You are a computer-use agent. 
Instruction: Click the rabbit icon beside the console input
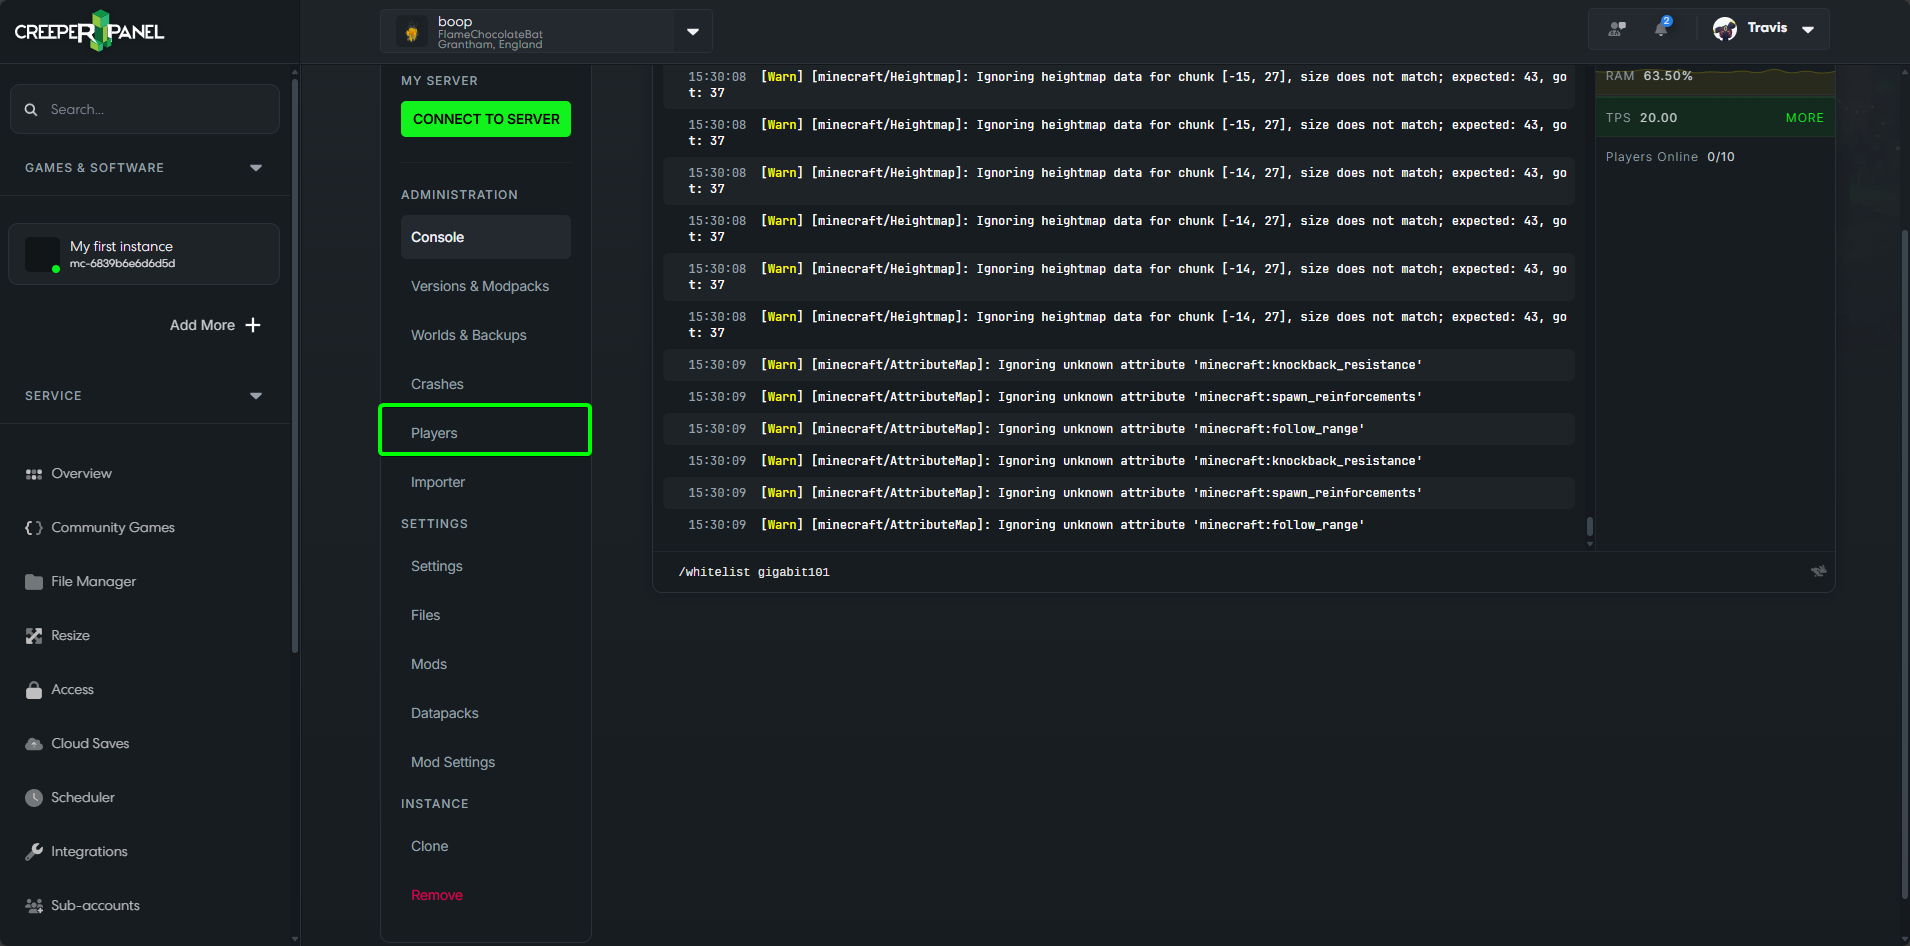point(1819,571)
